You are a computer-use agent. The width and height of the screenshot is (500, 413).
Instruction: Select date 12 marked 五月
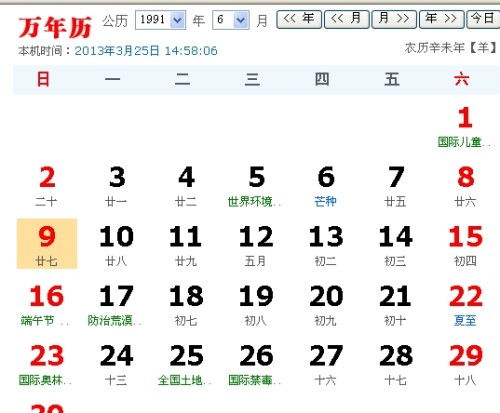(x=256, y=245)
